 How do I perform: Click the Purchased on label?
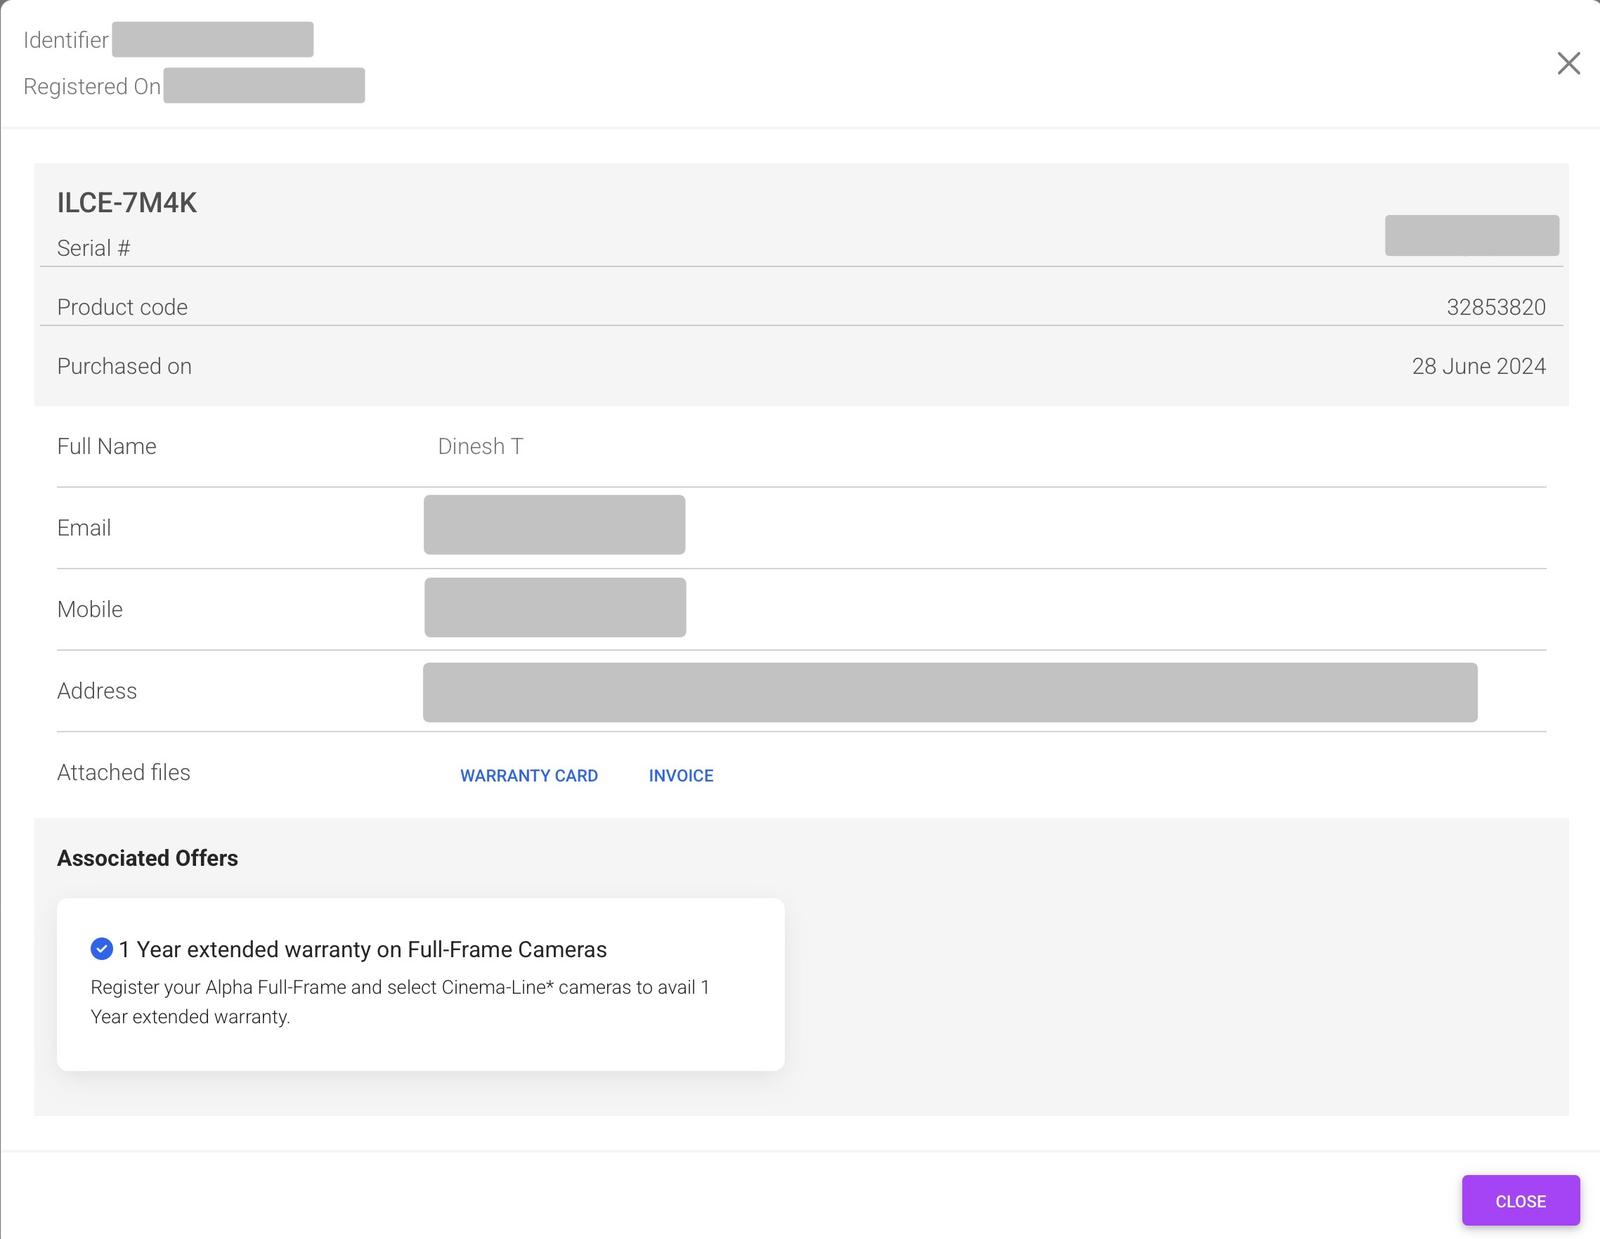coord(124,366)
